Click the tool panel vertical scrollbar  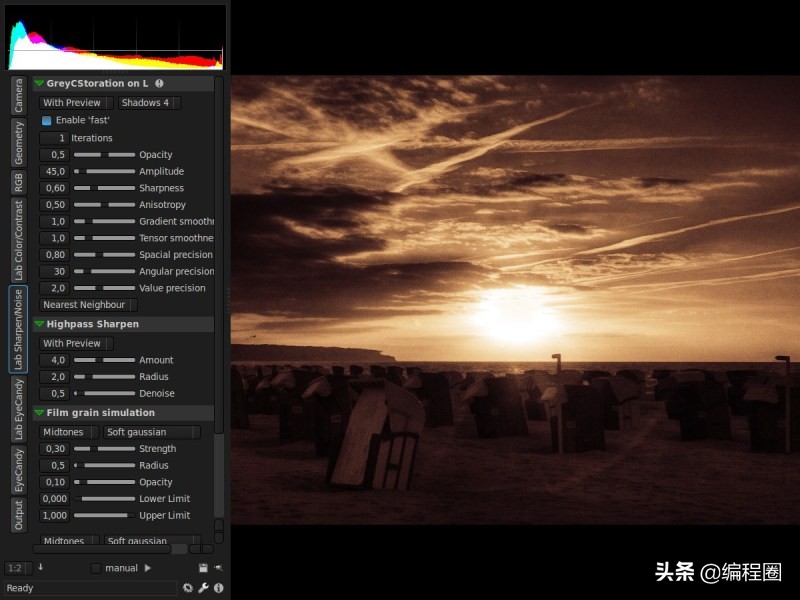coord(219,255)
